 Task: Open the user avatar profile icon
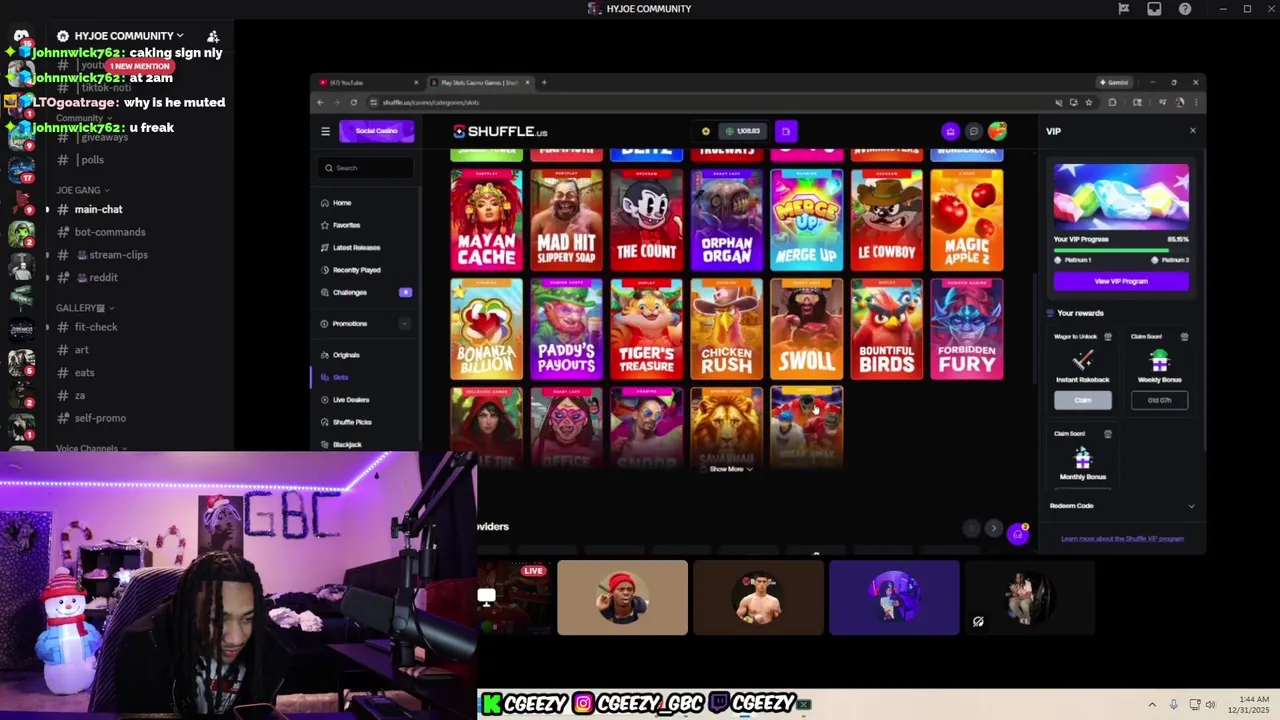click(x=997, y=131)
